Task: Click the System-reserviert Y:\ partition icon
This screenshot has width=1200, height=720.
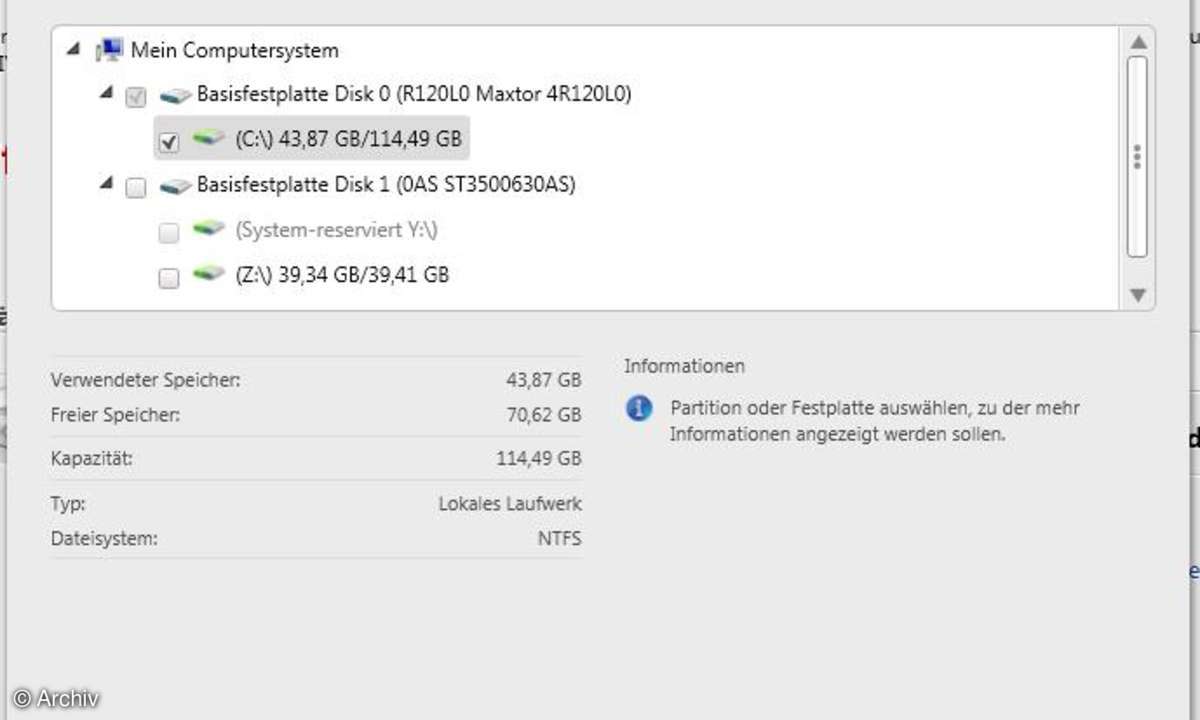Action: coord(209,230)
